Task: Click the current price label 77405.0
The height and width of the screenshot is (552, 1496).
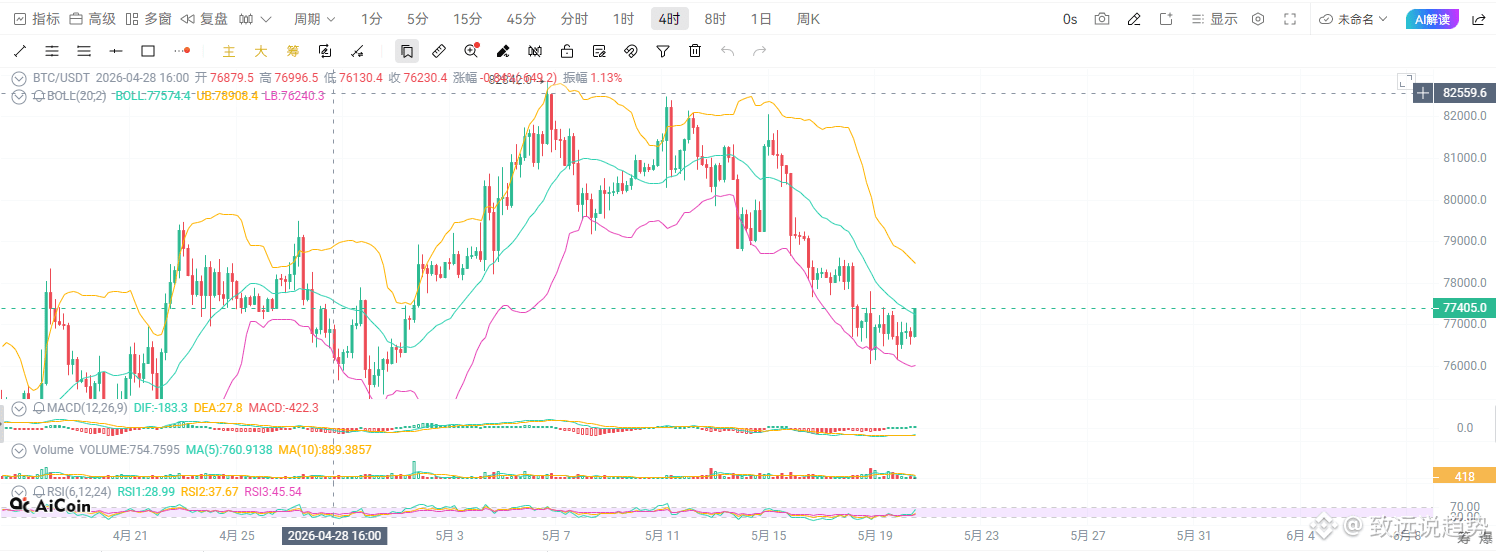Action: pos(1465,308)
